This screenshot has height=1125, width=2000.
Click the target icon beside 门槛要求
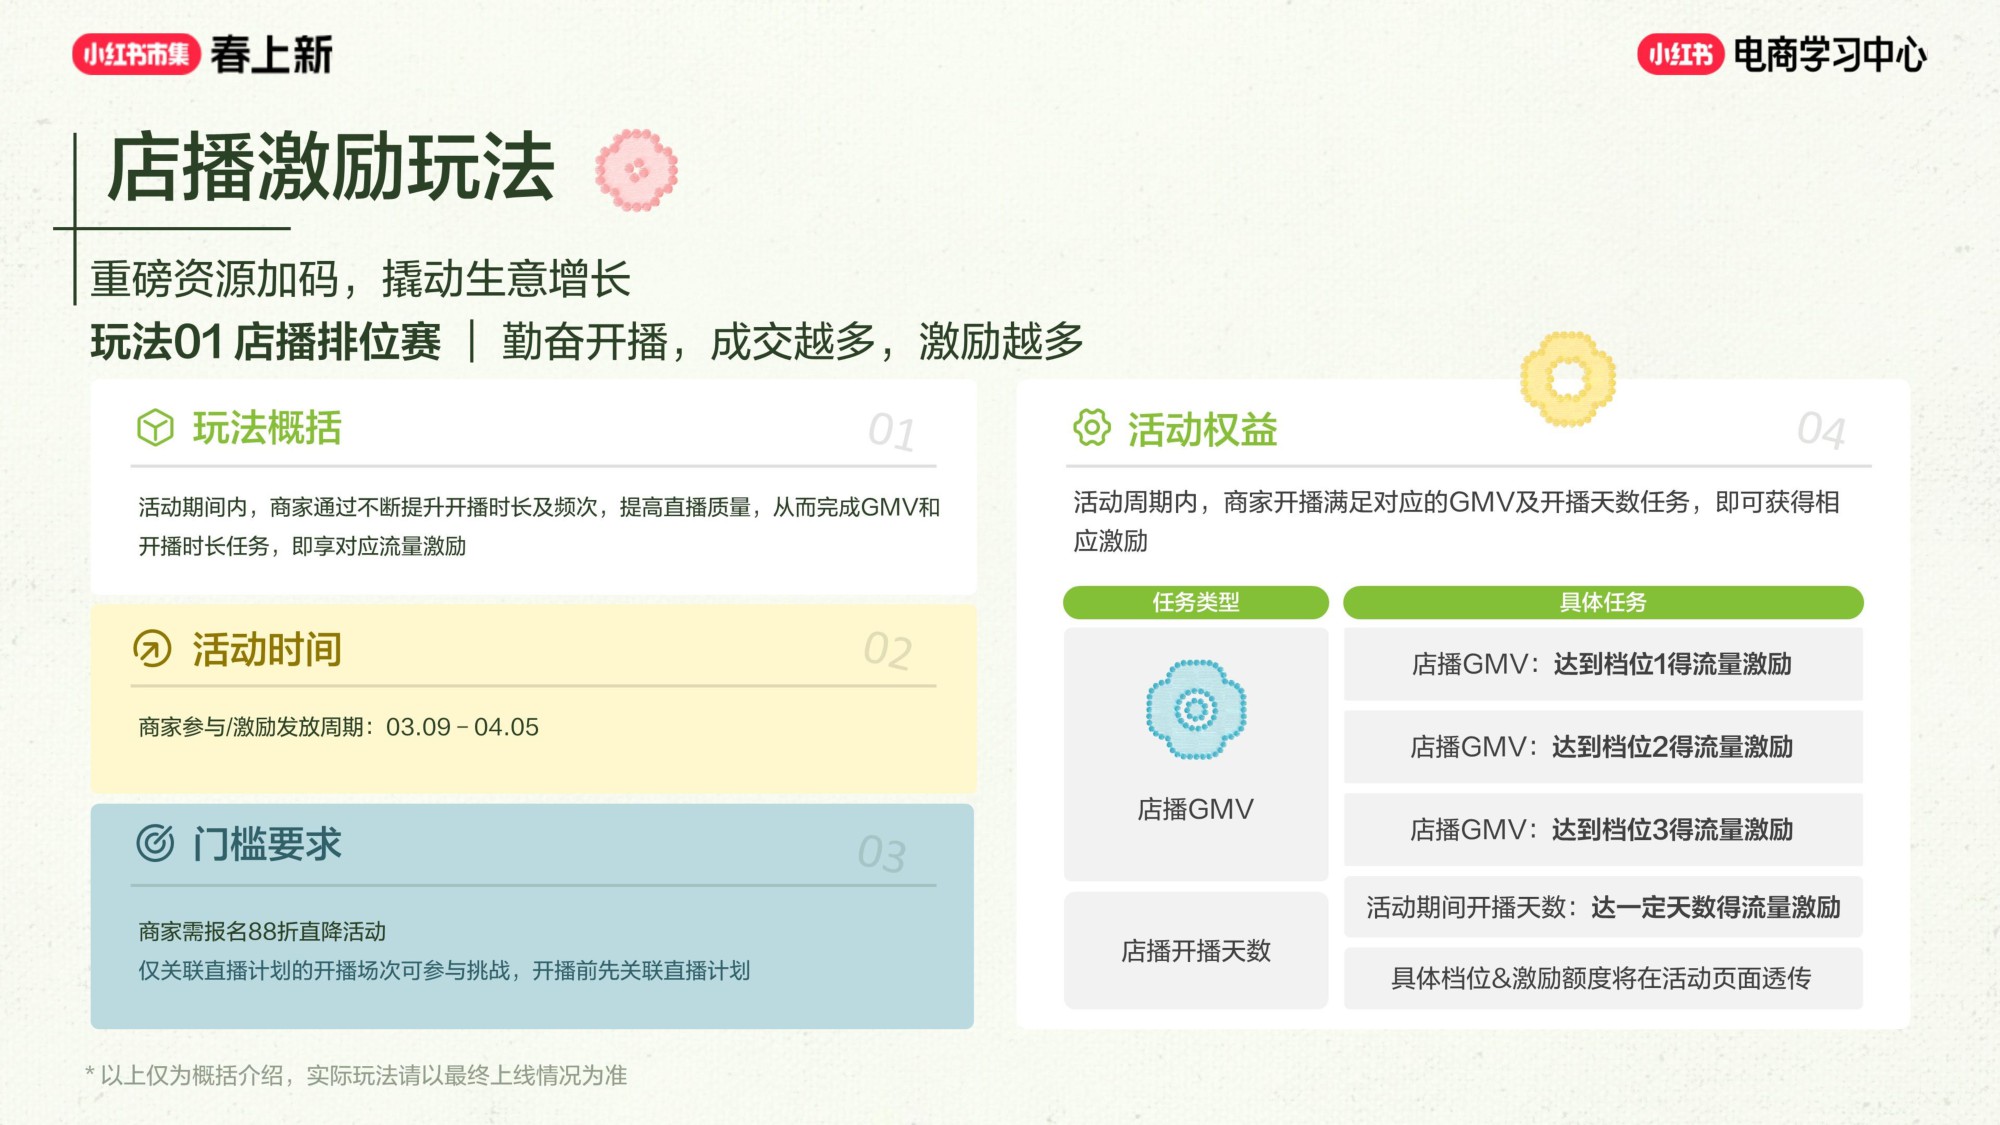(155, 843)
